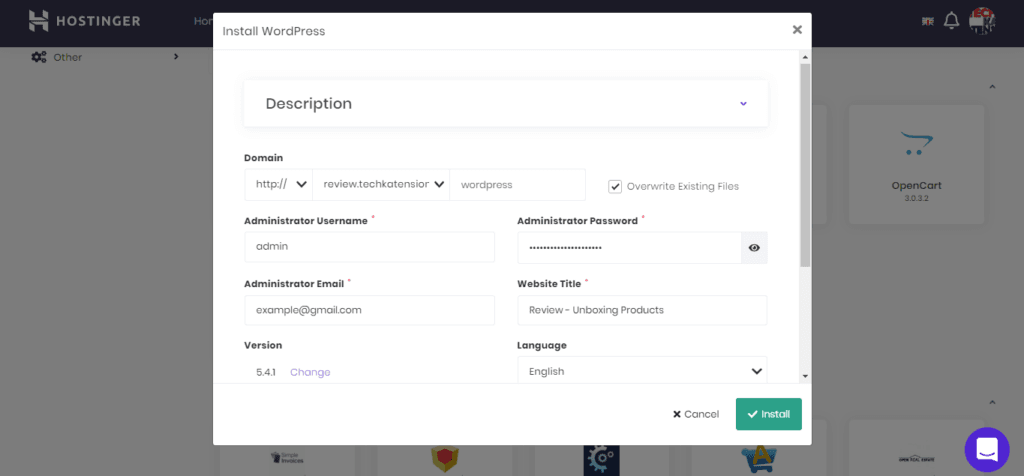This screenshot has height=476, width=1024.
Task: Click the green Install button
Action: [769, 414]
